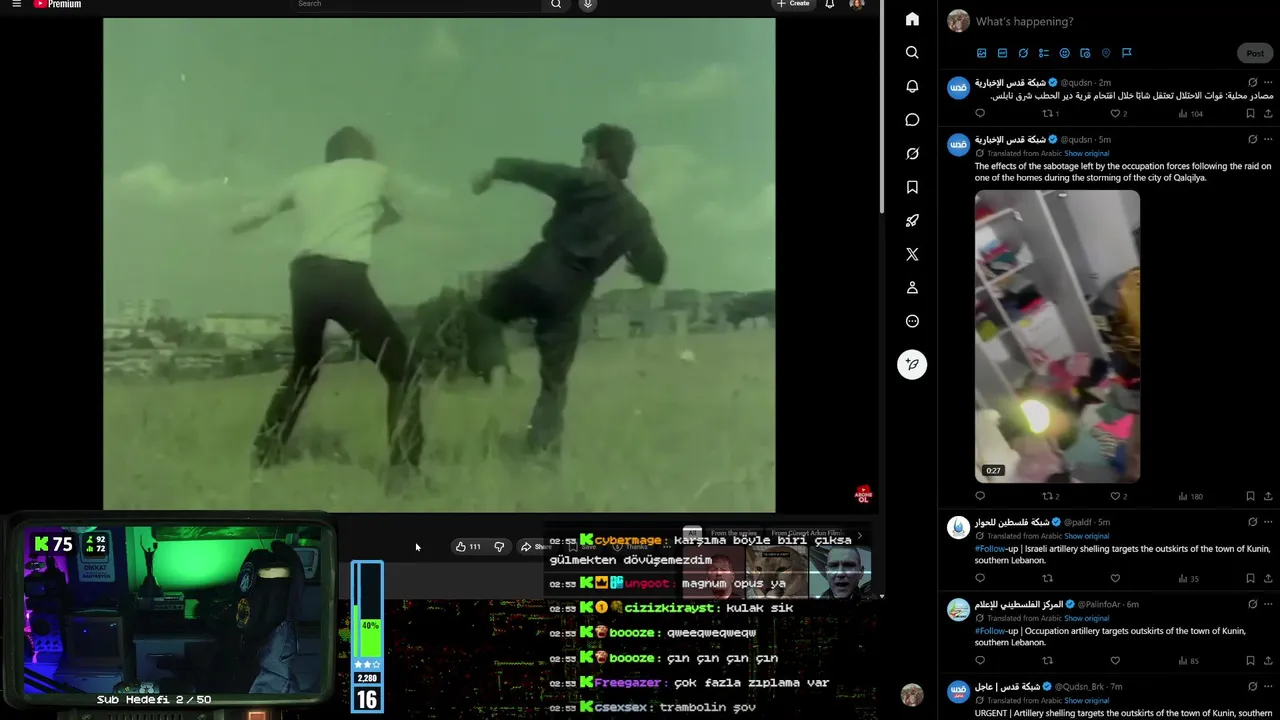Open the emoji picker in the composer

1064,53
